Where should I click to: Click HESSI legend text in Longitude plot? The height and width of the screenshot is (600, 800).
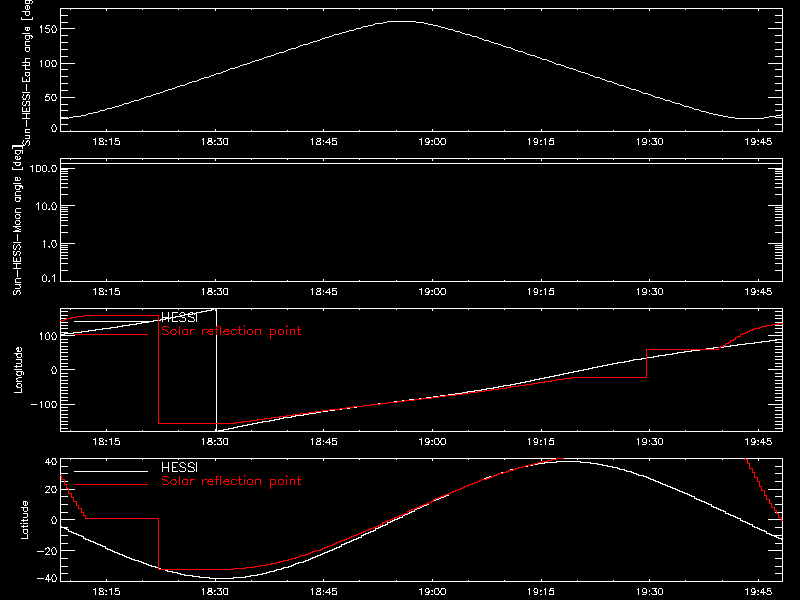pyautogui.click(x=179, y=317)
